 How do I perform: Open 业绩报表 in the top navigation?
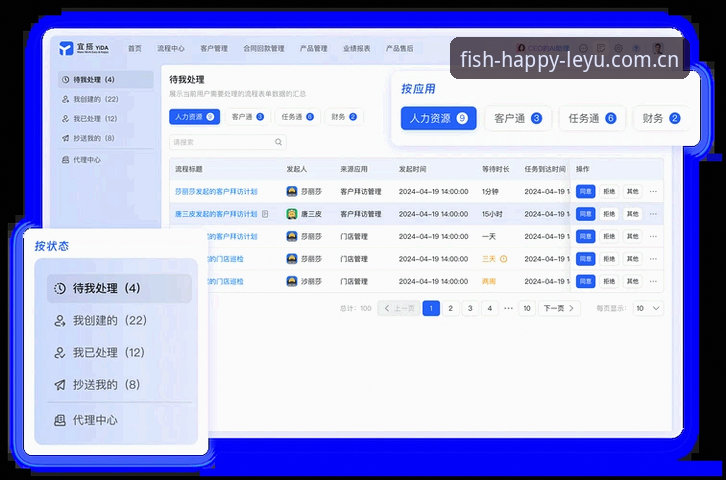click(x=357, y=48)
